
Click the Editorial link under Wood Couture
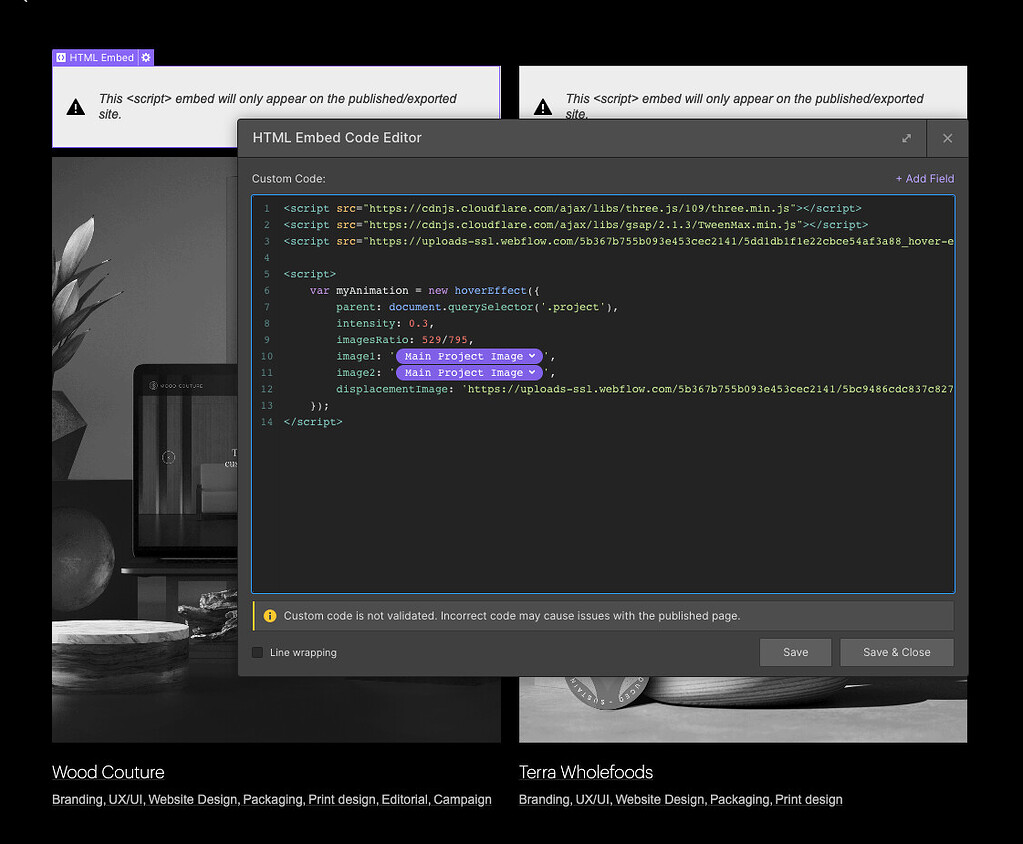pyautogui.click(x=404, y=799)
